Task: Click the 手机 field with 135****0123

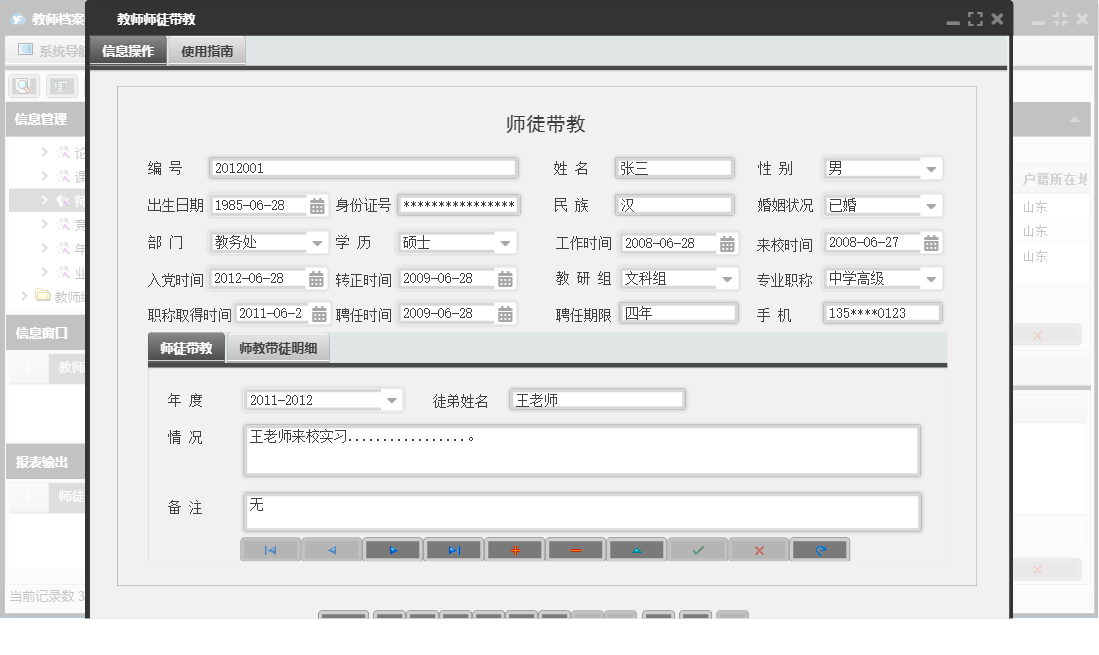Action: (x=882, y=313)
